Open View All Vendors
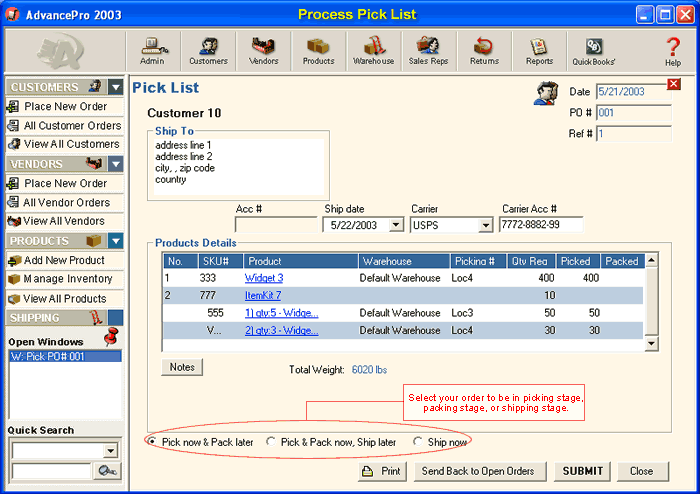 (x=64, y=221)
